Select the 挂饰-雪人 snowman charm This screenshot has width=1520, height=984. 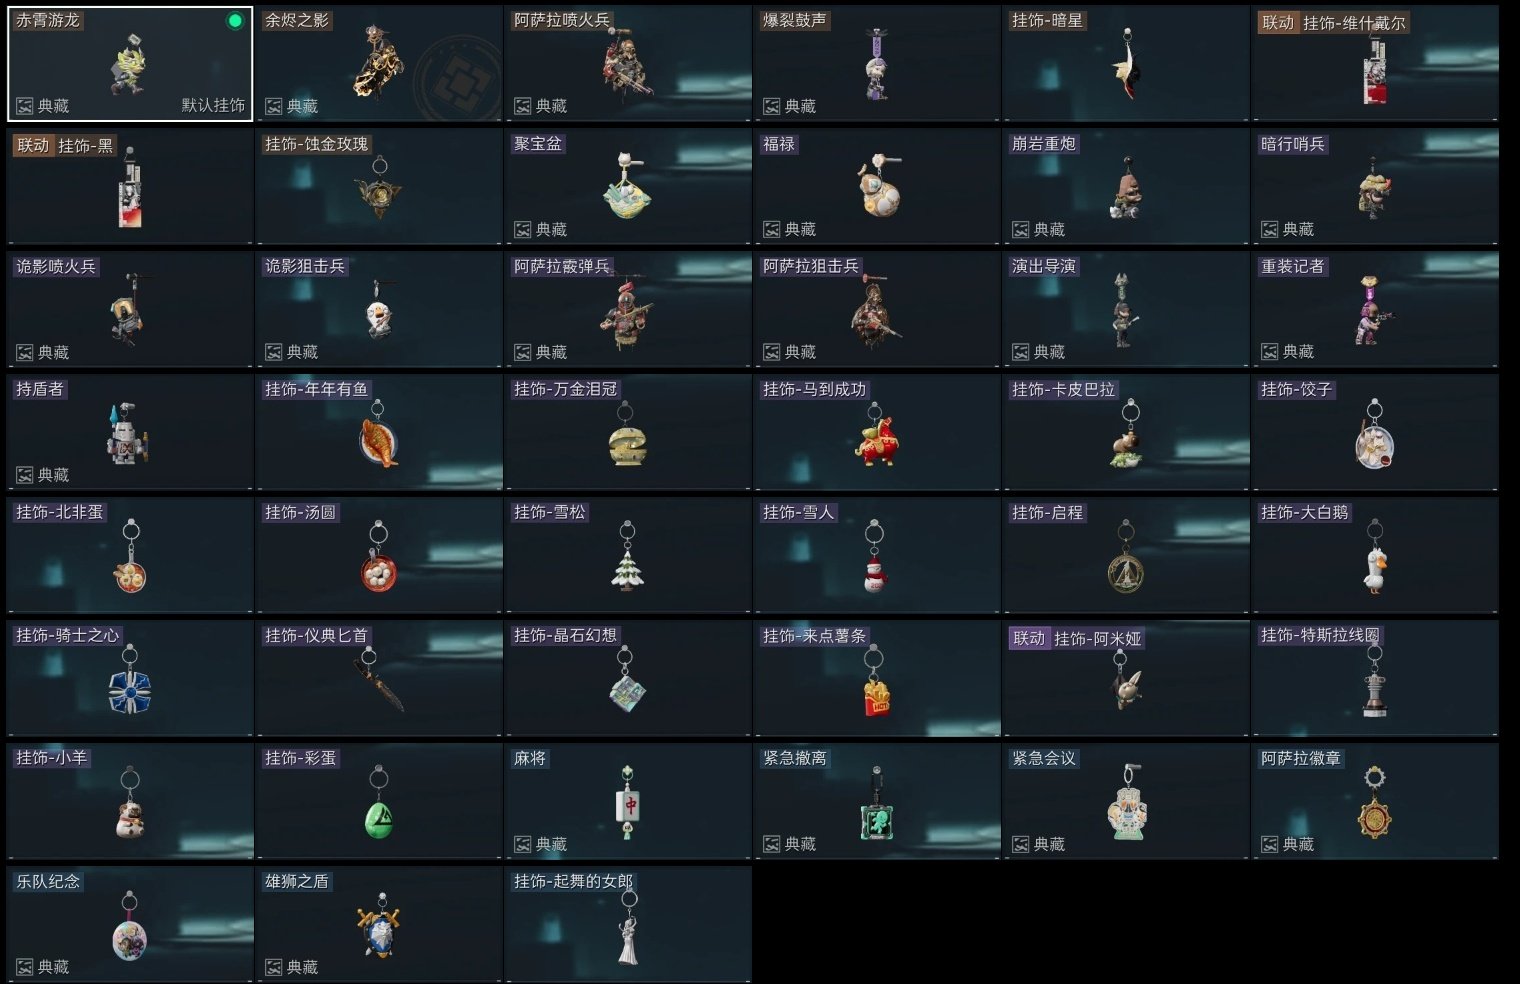coord(875,556)
